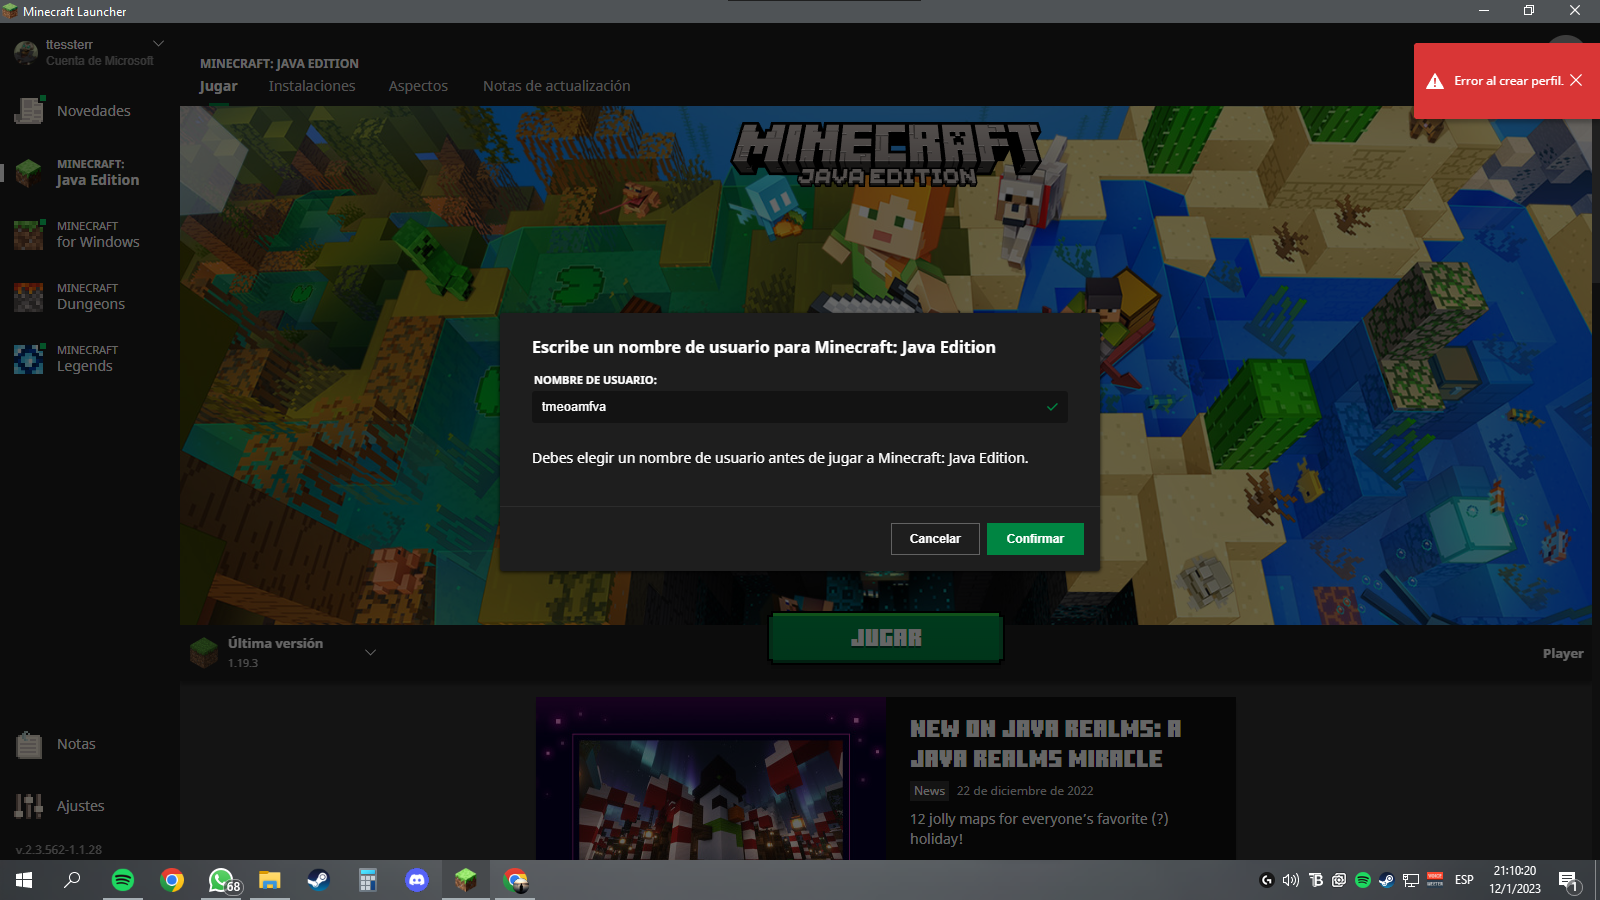1600x900 pixels.
Task: Open Notas de actualización tab
Action: (x=557, y=86)
